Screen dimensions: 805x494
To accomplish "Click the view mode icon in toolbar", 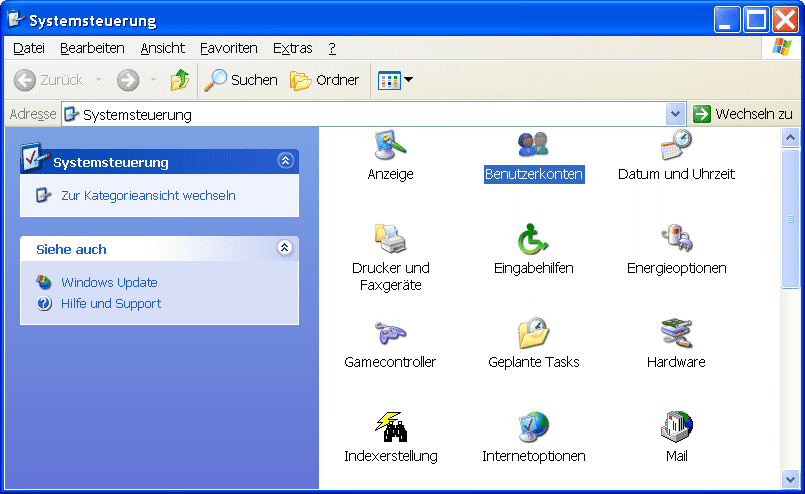I will (389, 81).
